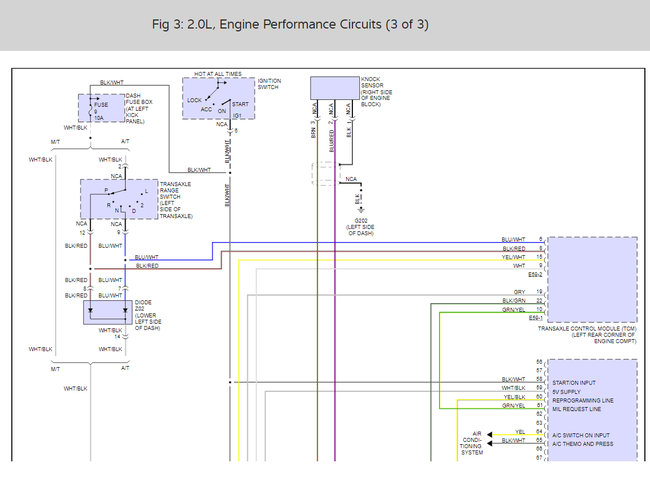The width and height of the screenshot is (650, 479).
Task: Click the YEL/WHT wire label at pin 15
Action: pos(513,257)
